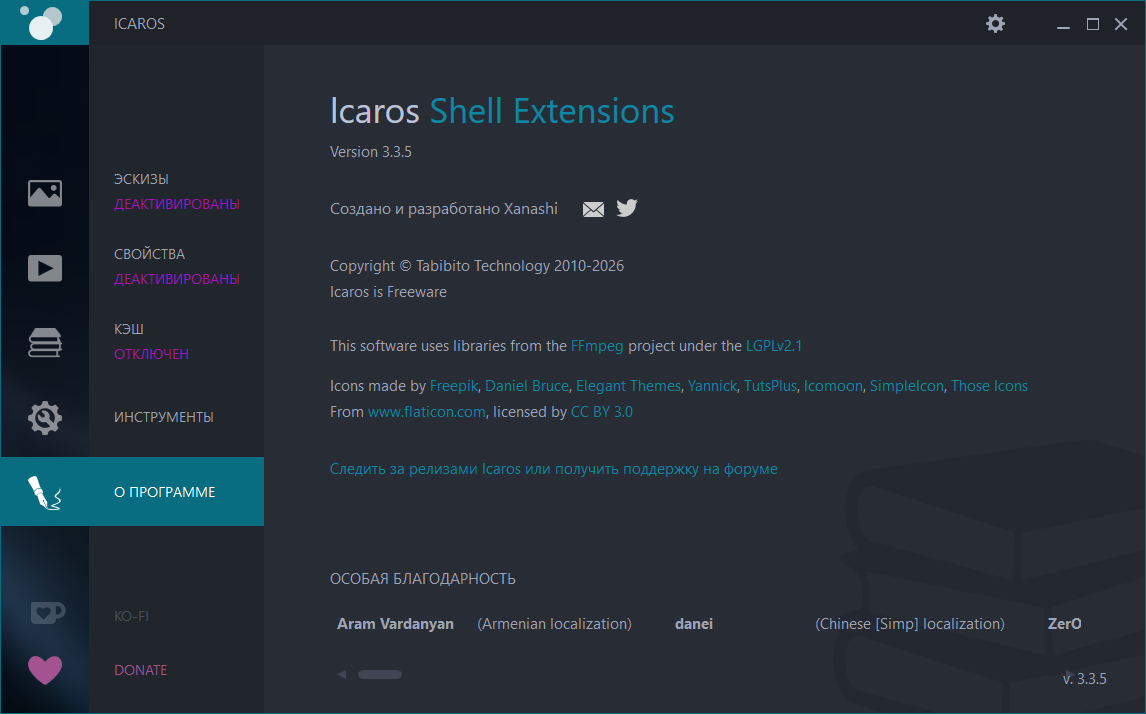Open the КЭШ section
Image resolution: width=1146 pixels, height=714 pixels.
[x=130, y=329]
